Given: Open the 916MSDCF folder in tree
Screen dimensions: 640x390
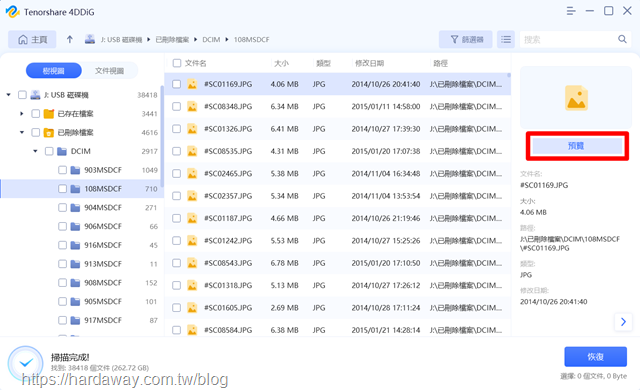Looking at the screenshot, I should pyautogui.click(x=103, y=245).
